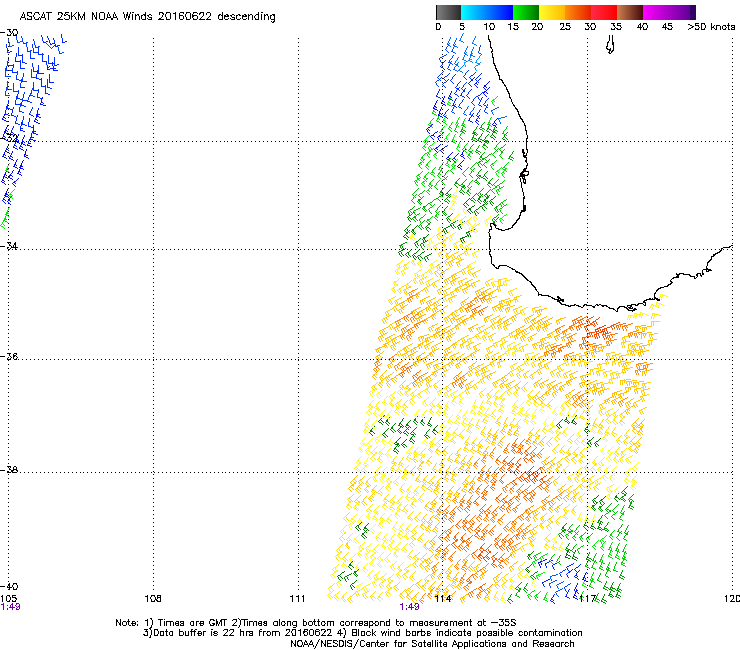The width and height of the screenshot is (740, 650).
Task: Select the yellow 20–25 knots legend segment
Action: pos(552,12)
